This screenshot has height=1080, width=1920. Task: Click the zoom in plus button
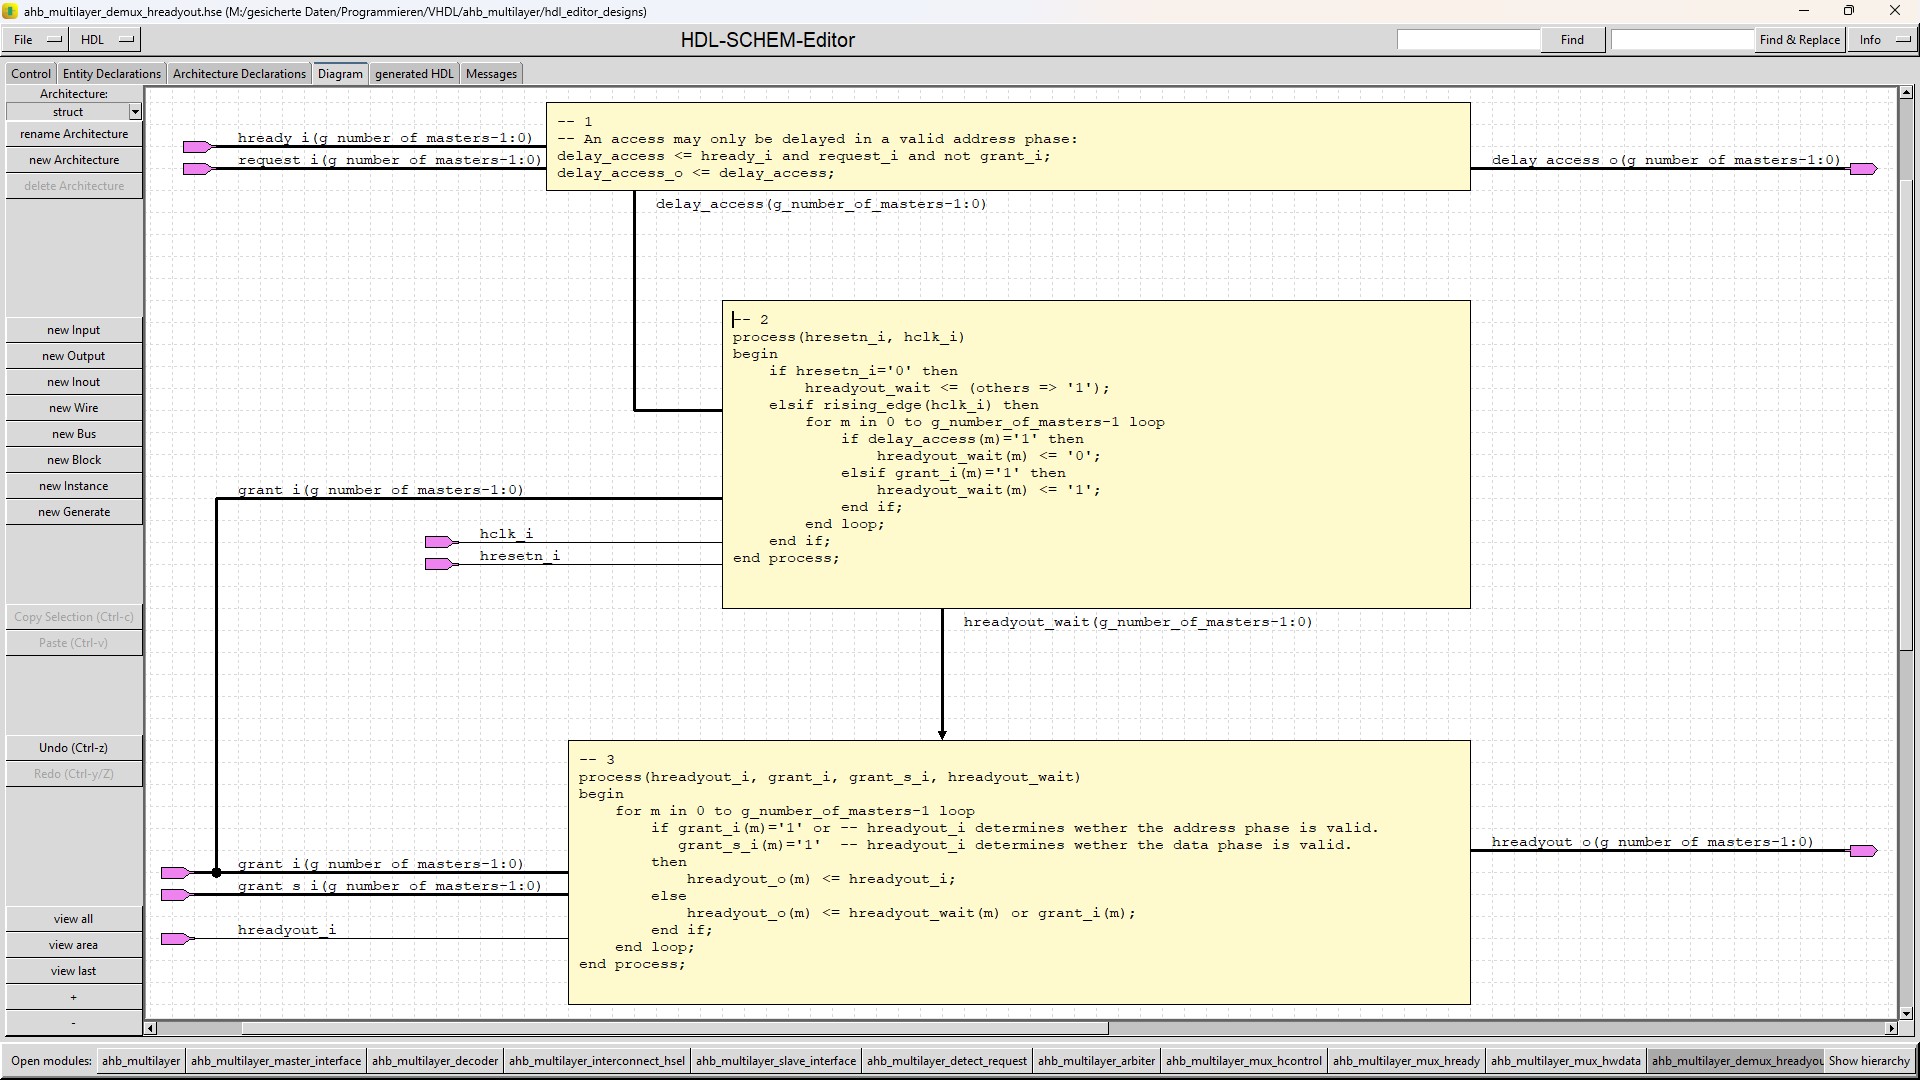coord(73,997)
